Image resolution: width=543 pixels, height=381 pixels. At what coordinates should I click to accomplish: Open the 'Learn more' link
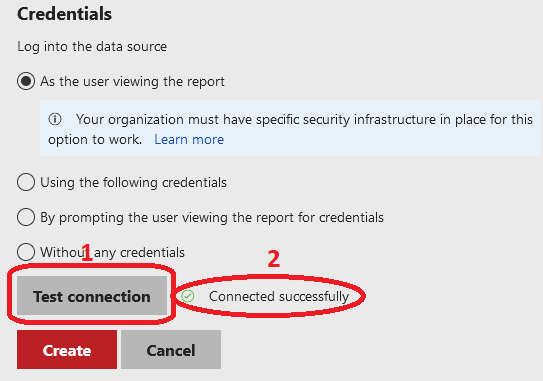pos(189,139)
